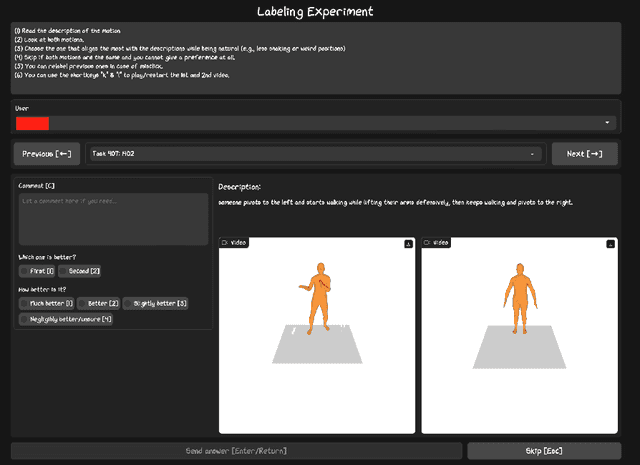Download the second video using its download icon
Screen dimensions: 640x465
click(612, 243)
